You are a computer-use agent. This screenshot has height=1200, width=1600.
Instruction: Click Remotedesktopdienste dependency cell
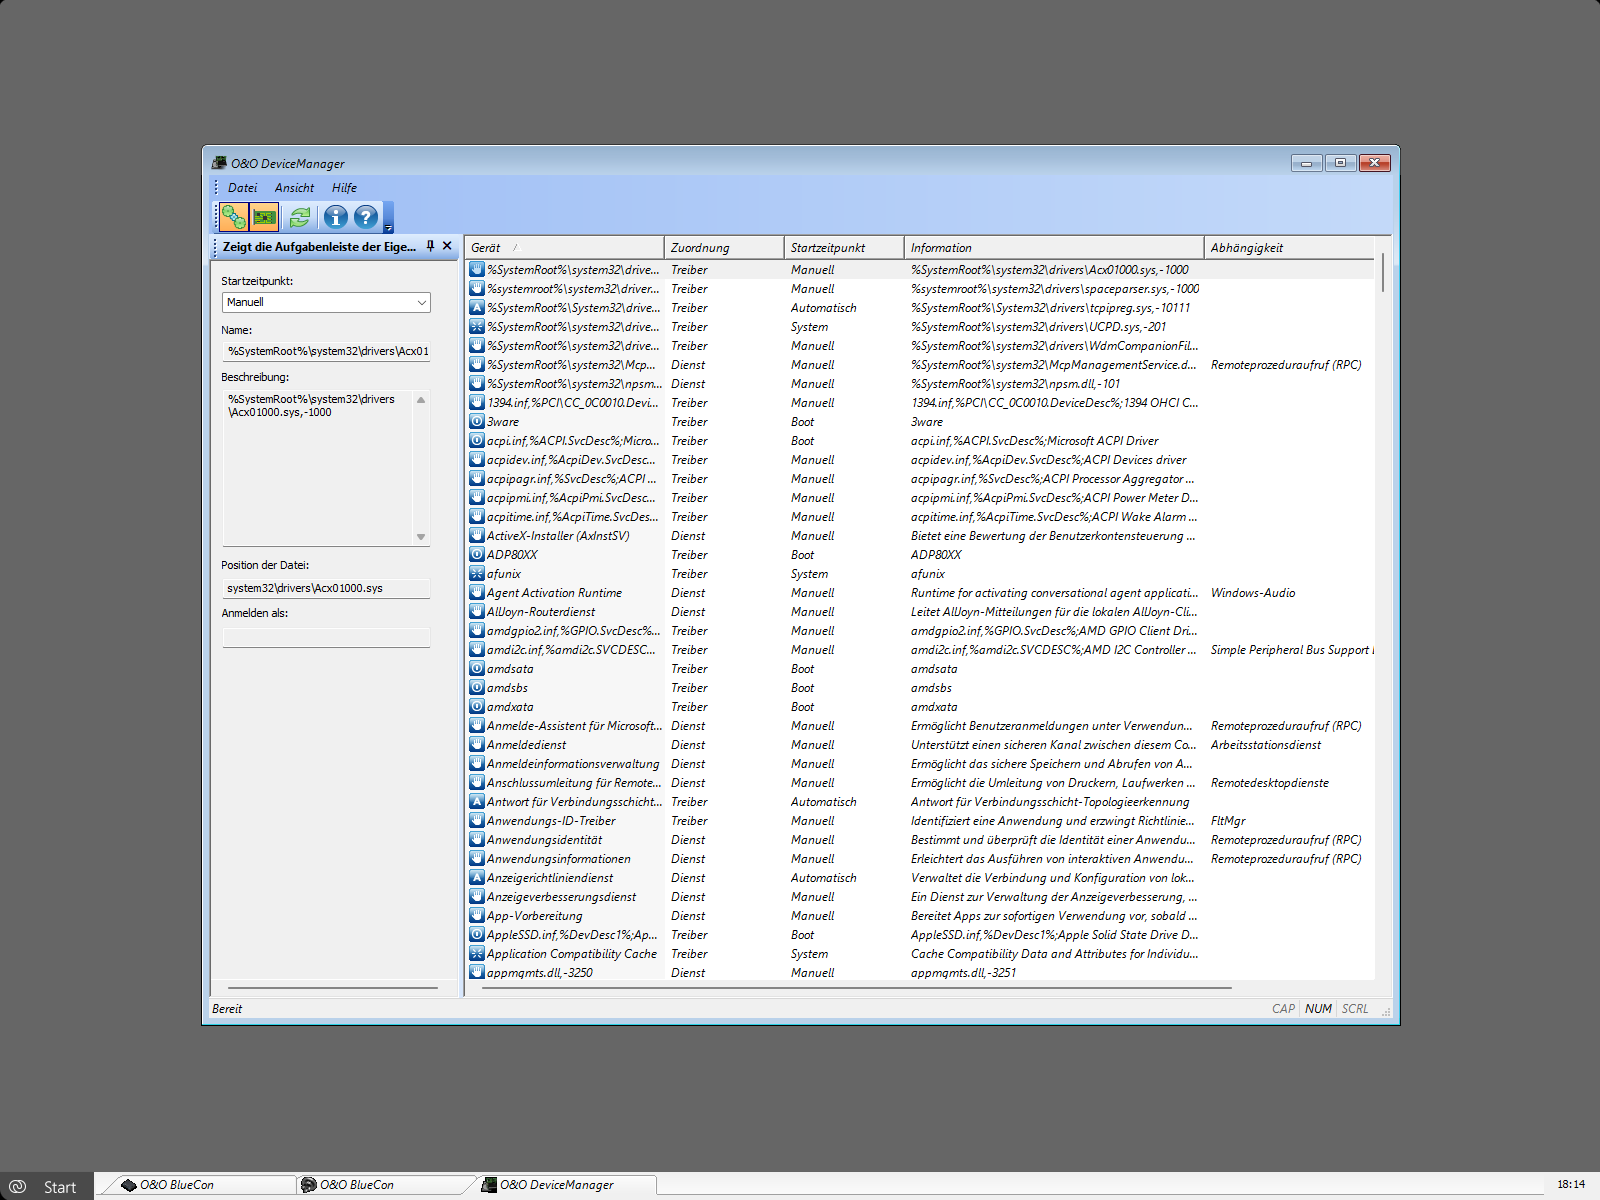click(x=1270, y=783)
